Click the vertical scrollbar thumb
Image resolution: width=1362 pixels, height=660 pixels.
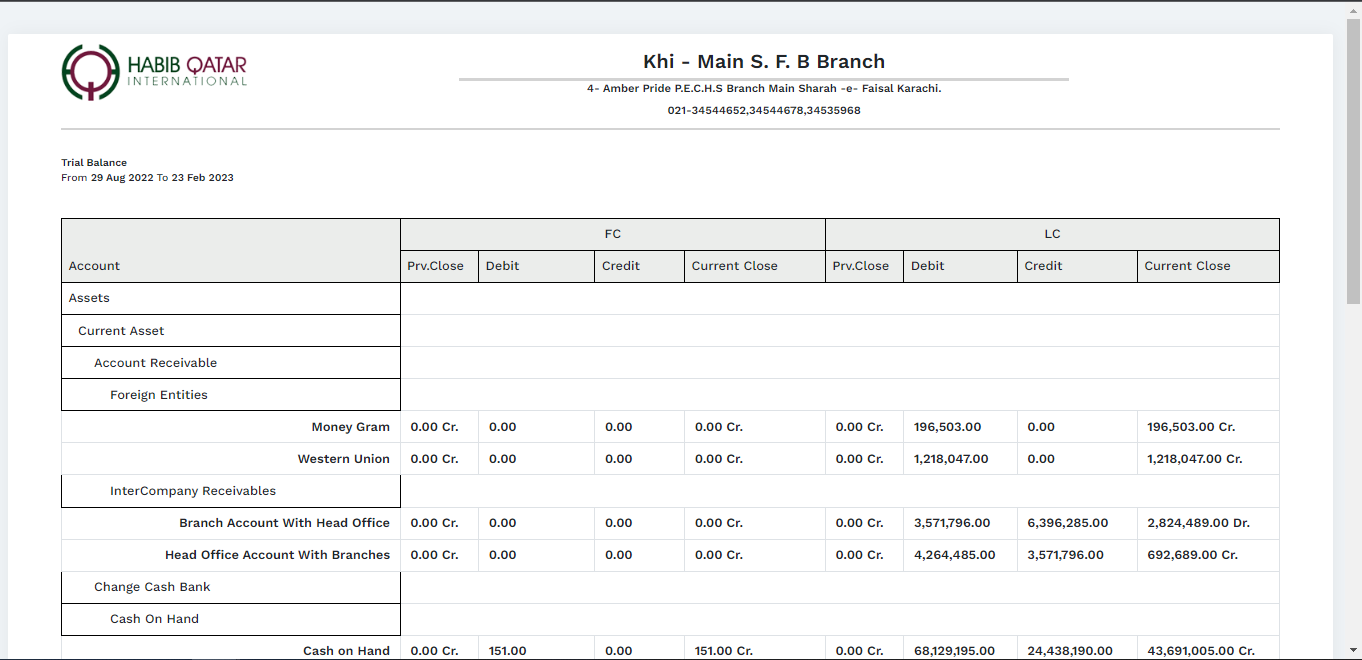click(x=1352, y=160)
